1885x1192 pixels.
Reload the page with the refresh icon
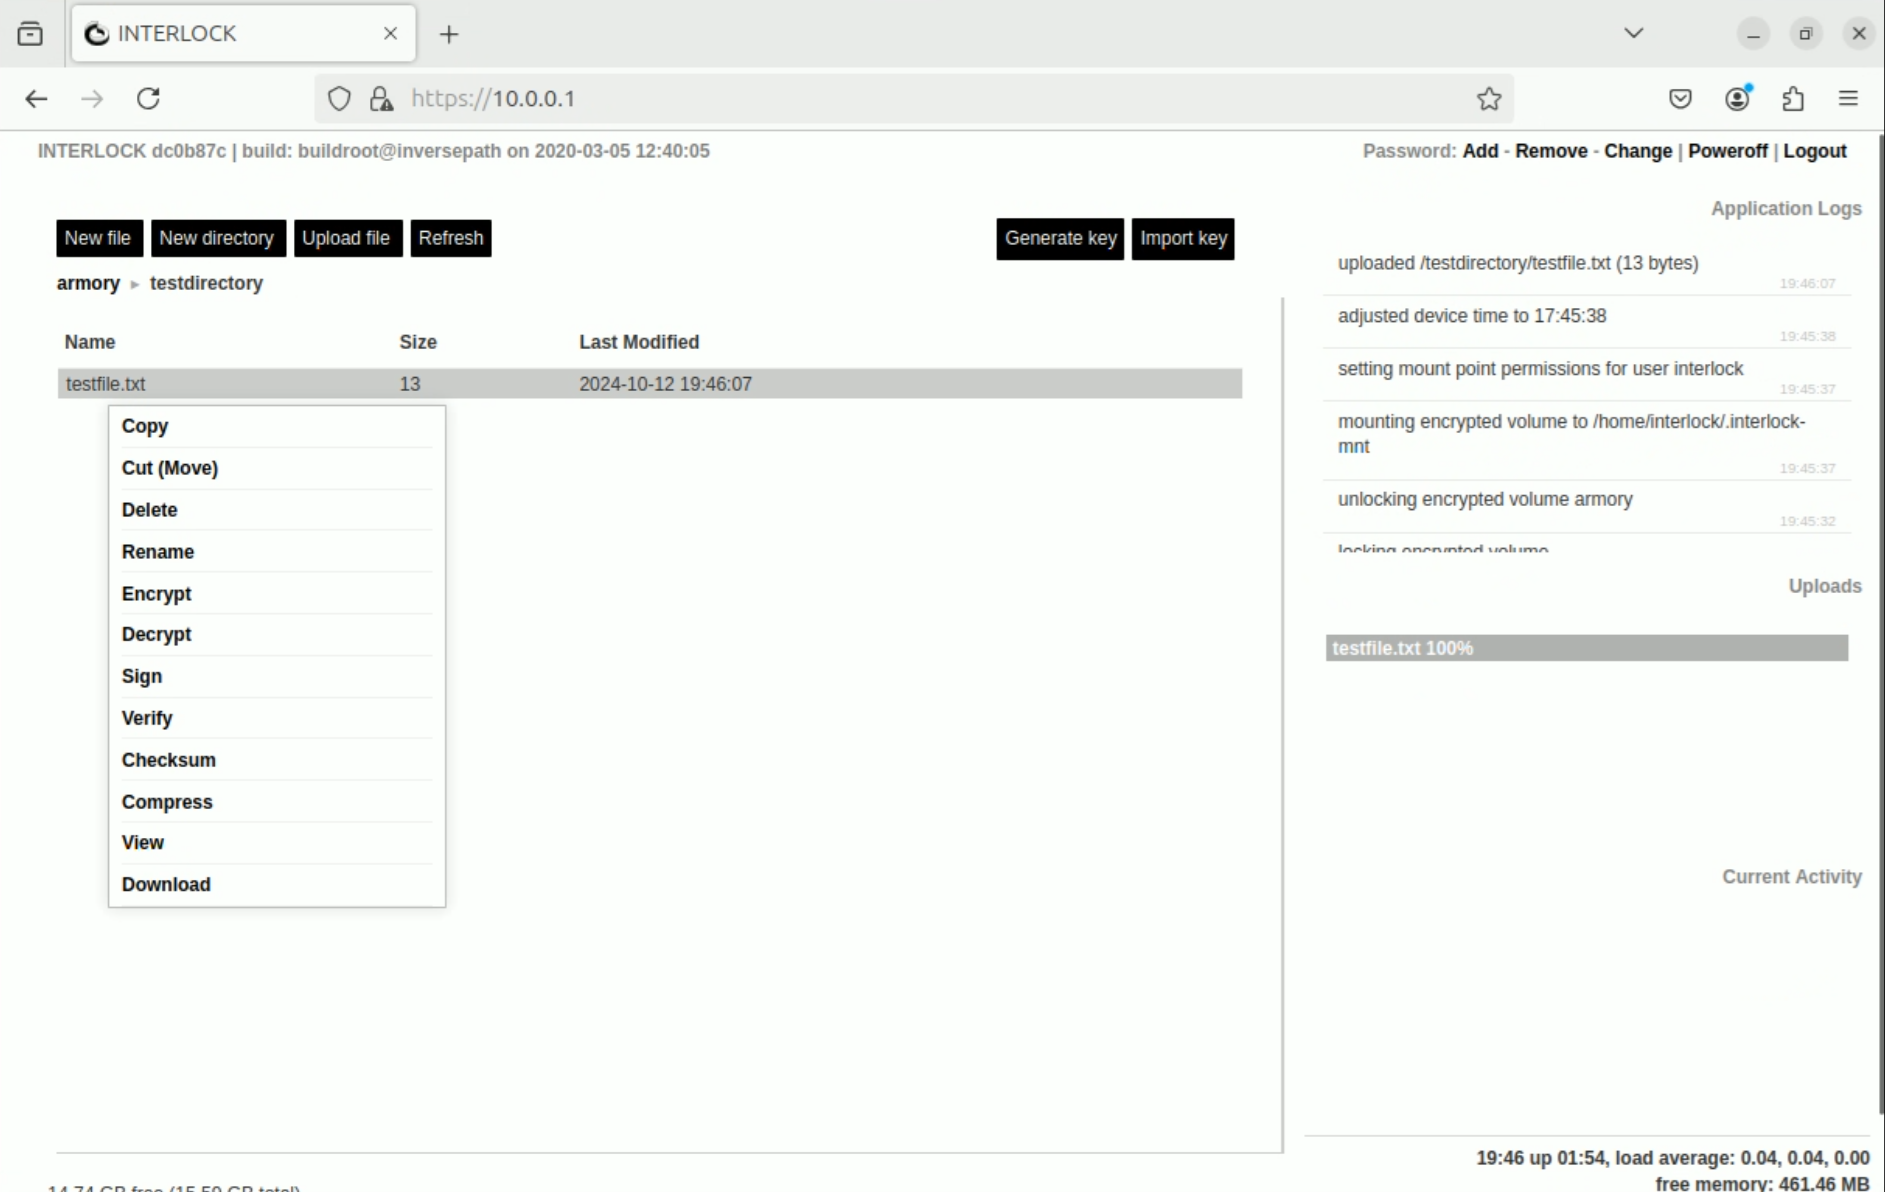[x=148, y=98]
